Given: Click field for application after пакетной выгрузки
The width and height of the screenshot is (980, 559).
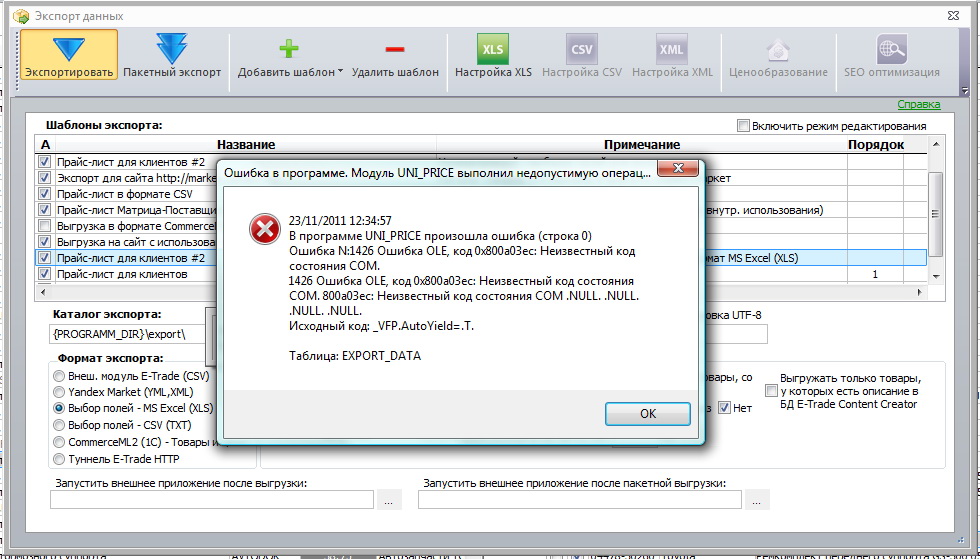Looking at the screenshot, I should [x=579, y=500].
